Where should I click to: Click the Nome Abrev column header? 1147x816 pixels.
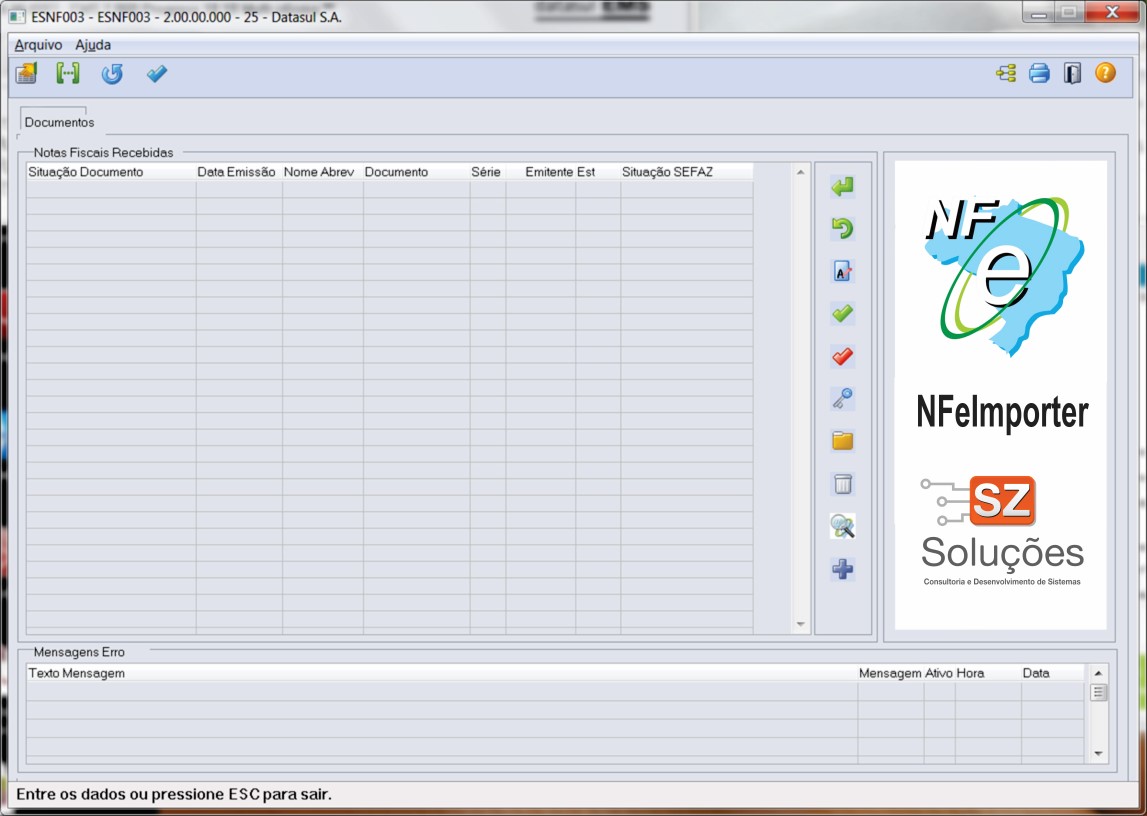pyautogui.click(x=323, y=172)
